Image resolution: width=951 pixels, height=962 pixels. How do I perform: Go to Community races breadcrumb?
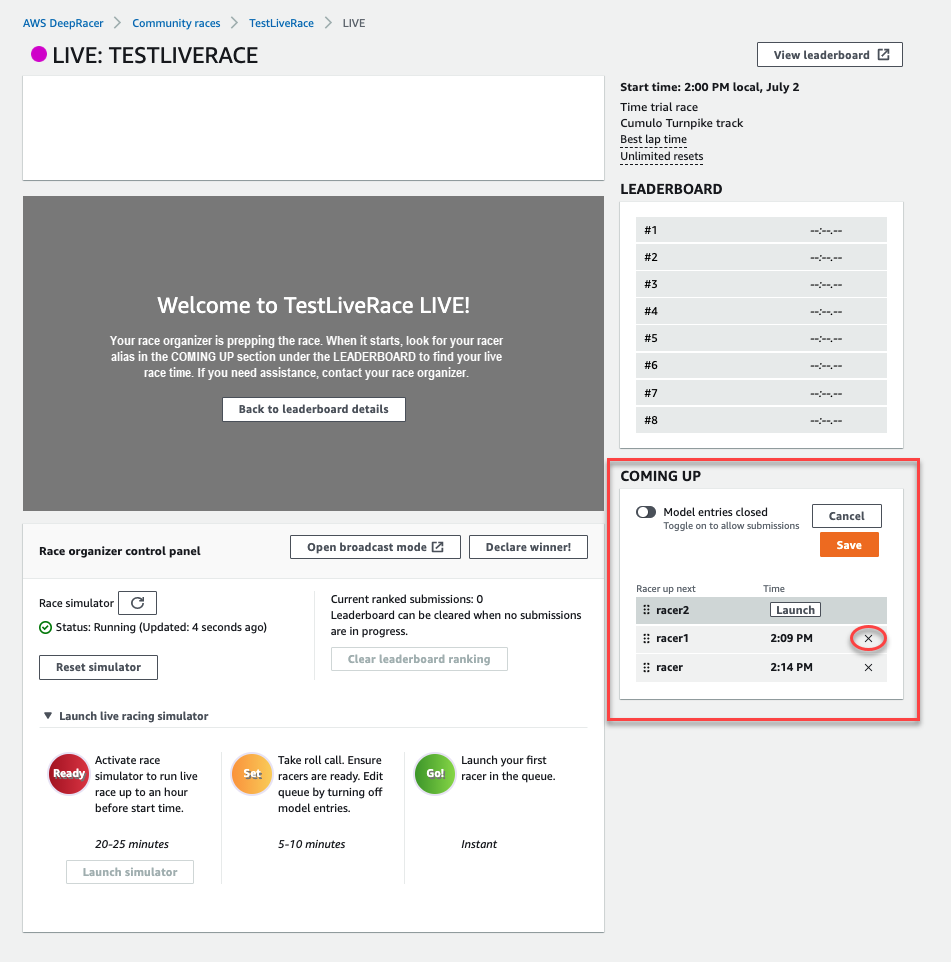[x=176, y=22]
